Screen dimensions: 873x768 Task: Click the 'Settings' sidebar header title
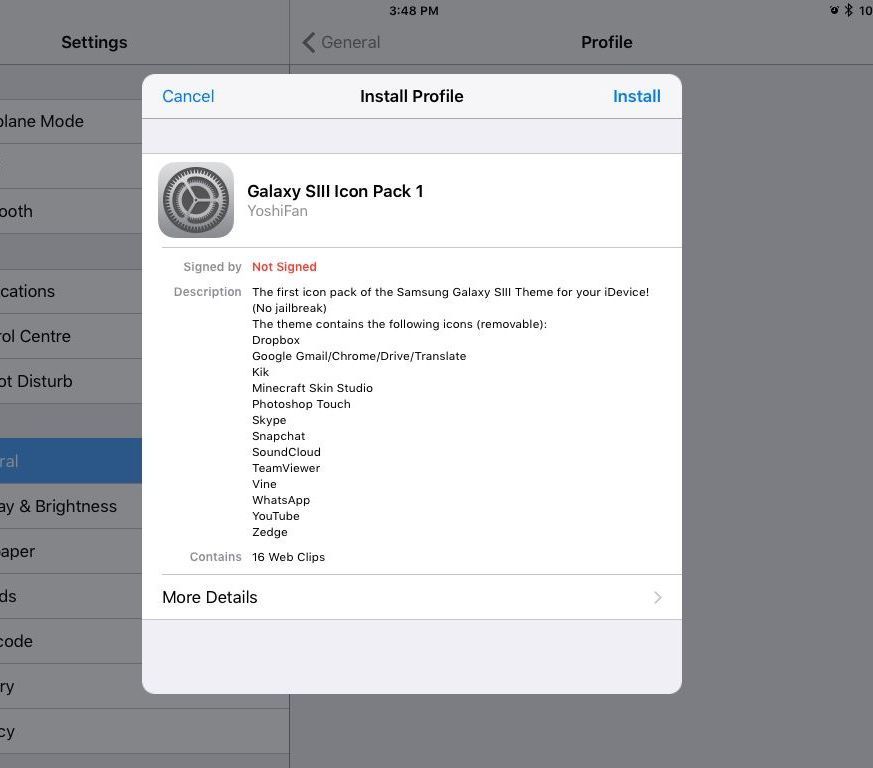(x=94, y=42)
